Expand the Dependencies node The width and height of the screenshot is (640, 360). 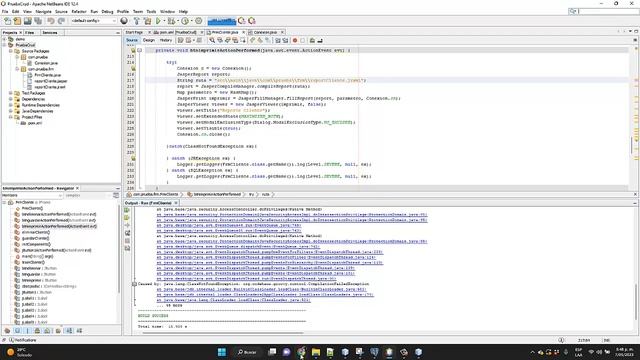tap(11, 99)
